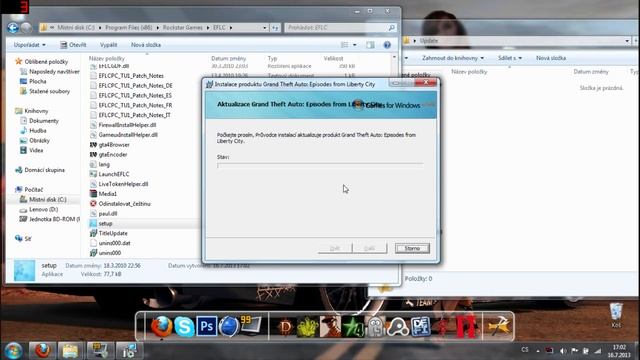Image resolution: width=640 pixels, height=360 pixels.
Task: Click the forward navigation arrow in EFLC window
Action: pyautogui.click(x=27, y=27)
